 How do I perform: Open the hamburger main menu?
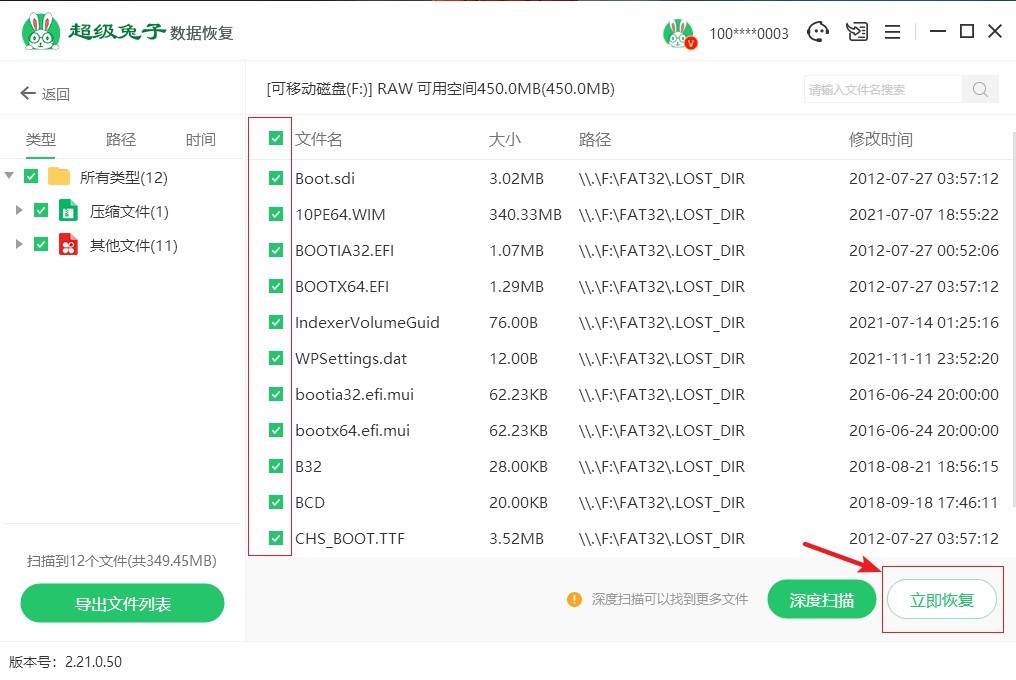coord(893,31)
